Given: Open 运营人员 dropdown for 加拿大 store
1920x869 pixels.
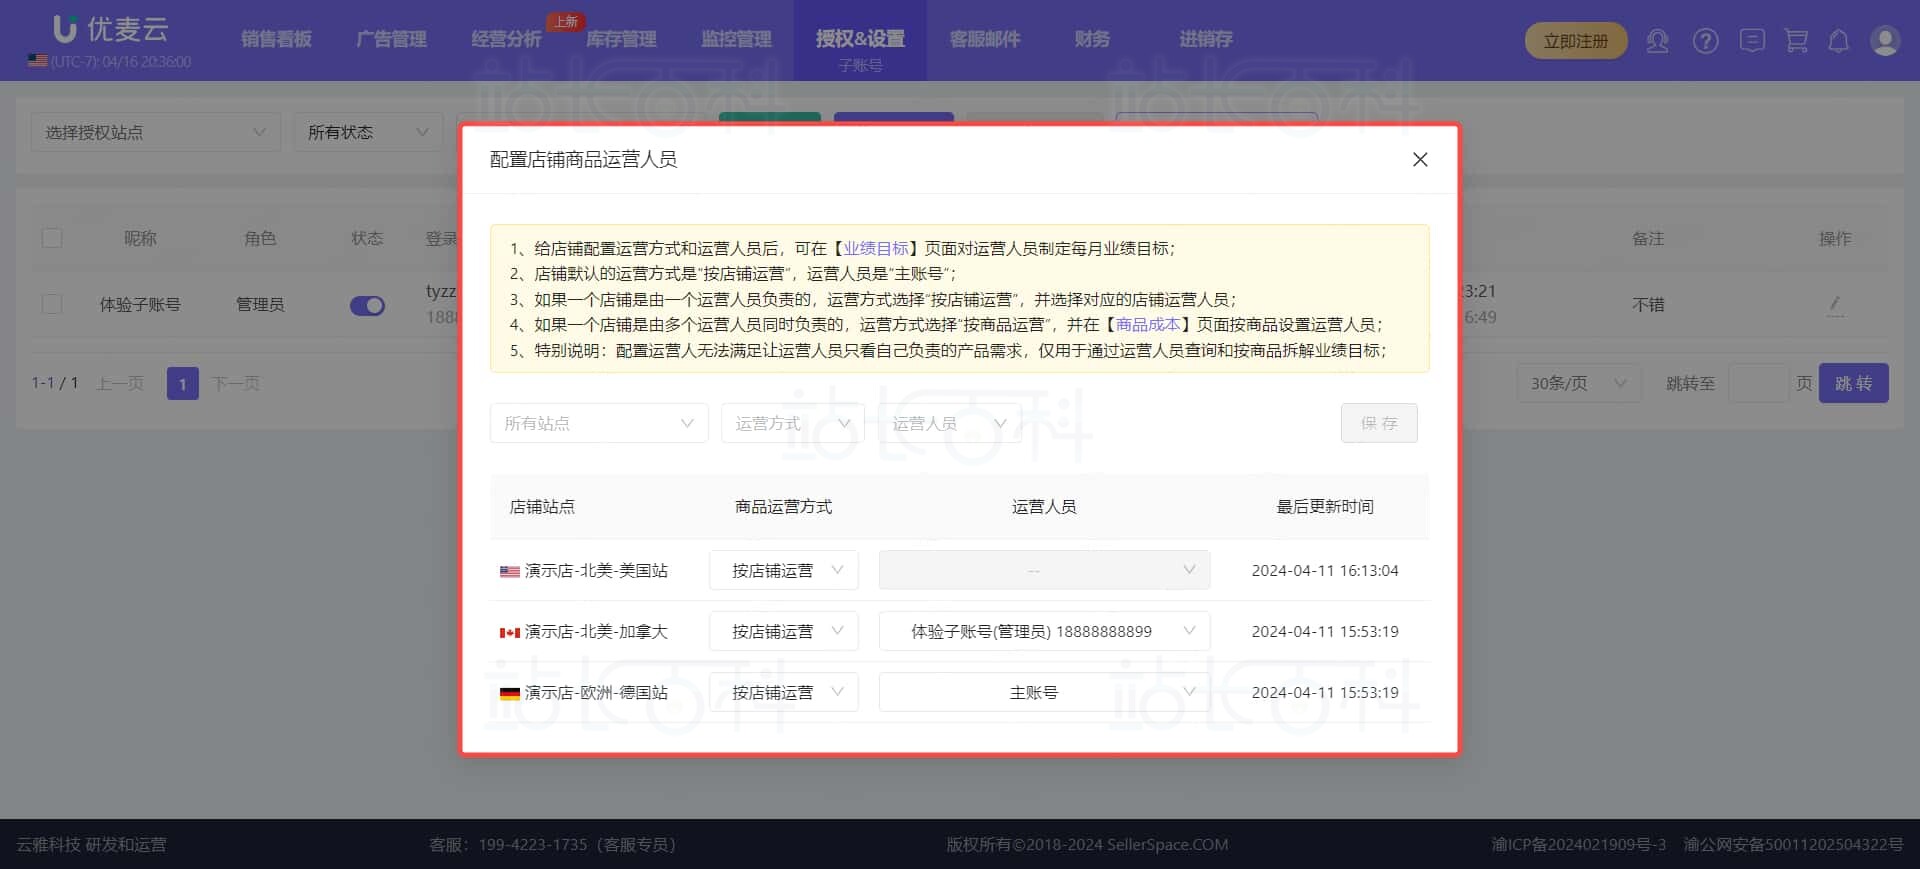Looking at the screenshot, I should 1043,631.
